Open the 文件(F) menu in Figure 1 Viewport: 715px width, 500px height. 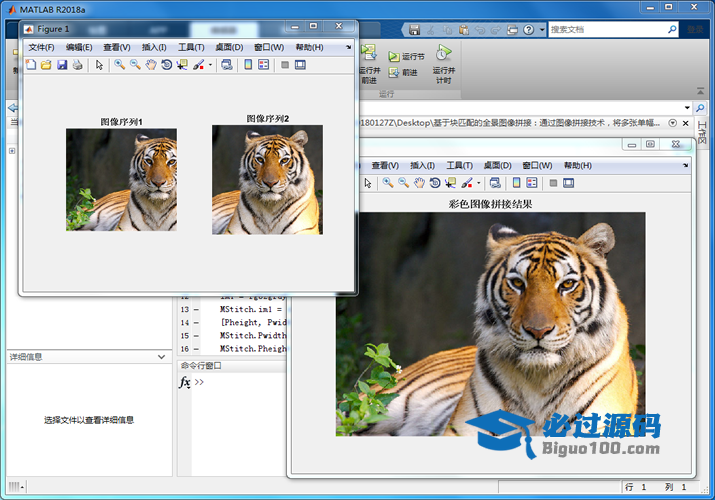point(41,47)
